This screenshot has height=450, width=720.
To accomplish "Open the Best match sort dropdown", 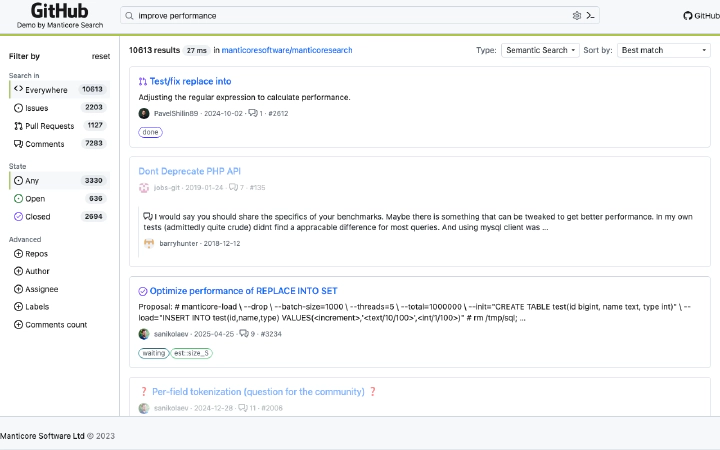I will pyautogui.click(x=664, y=50).
